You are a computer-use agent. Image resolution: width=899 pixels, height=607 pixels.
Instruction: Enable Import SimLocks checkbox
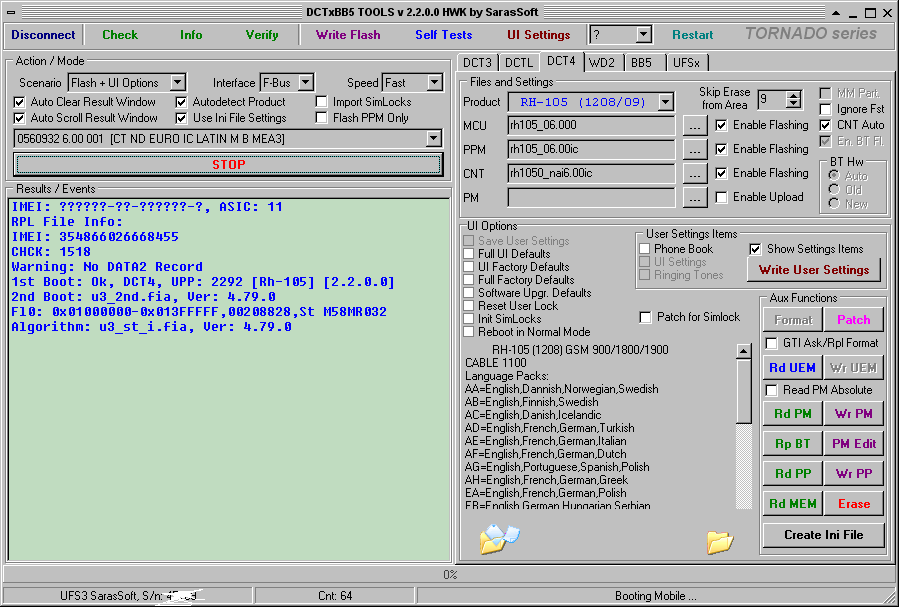(322, 102)
